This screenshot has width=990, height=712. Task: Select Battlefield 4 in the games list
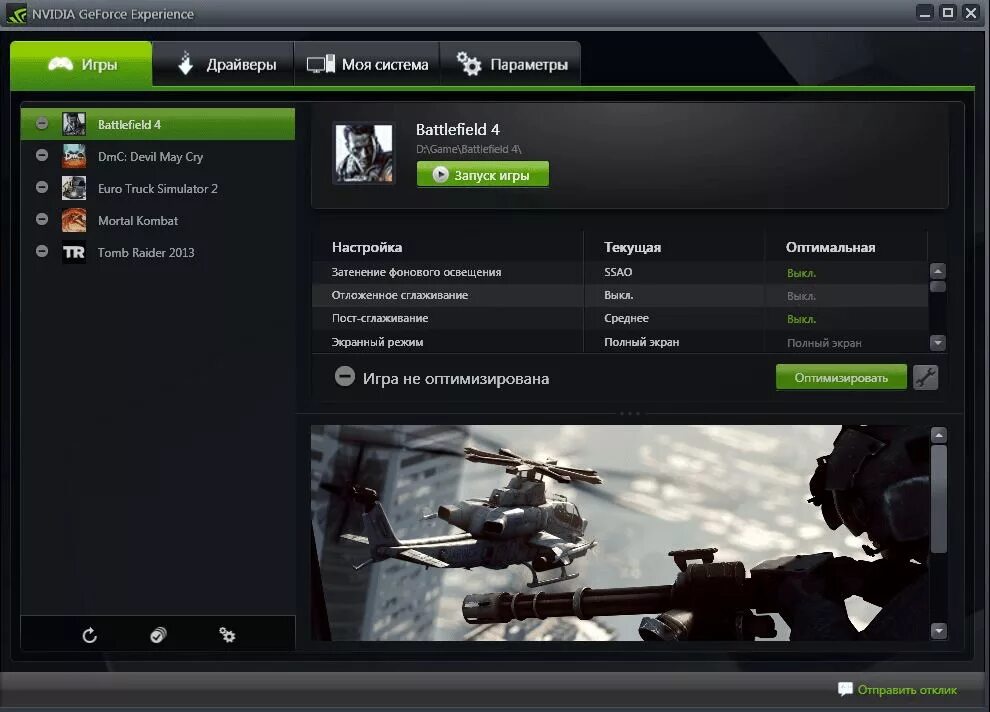coord(158,124)
